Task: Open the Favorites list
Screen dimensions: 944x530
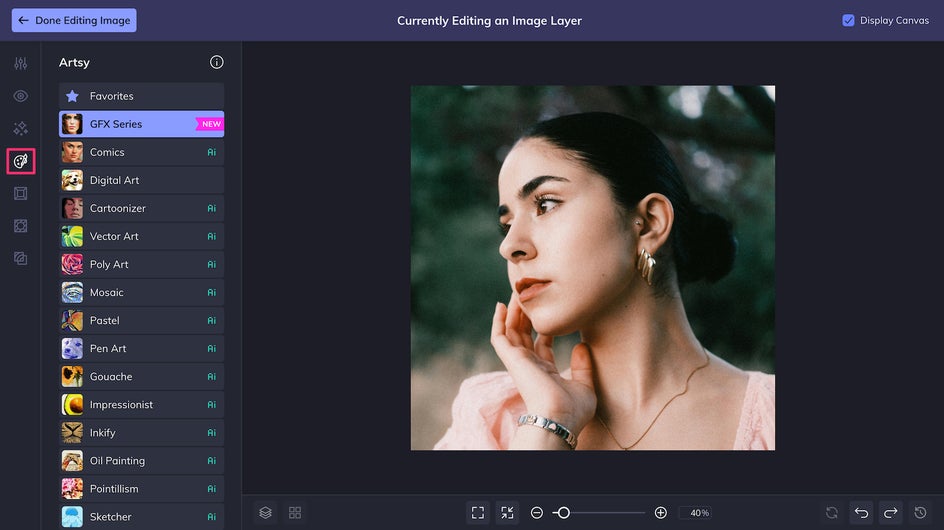Action: (x=141, y=96)
